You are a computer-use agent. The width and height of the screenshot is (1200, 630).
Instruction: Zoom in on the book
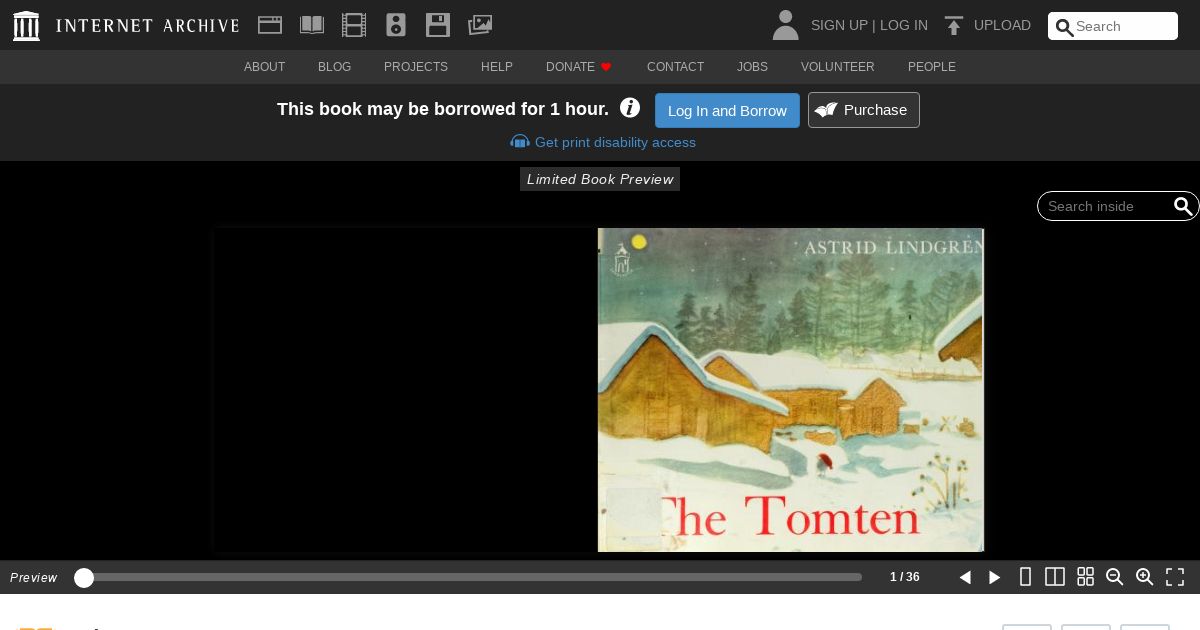[x=1145, y=577]
